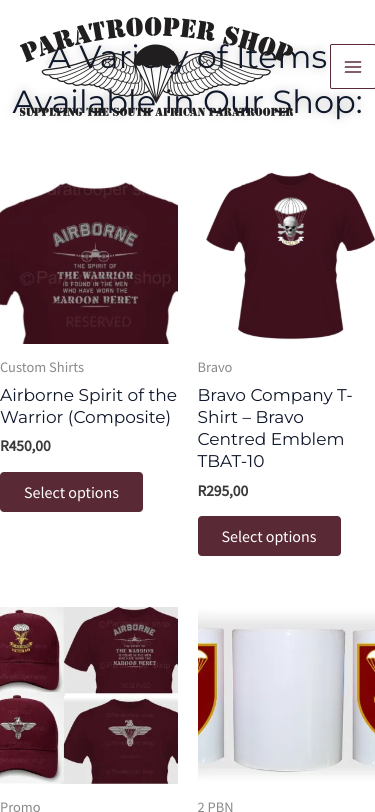
Task: Click the R295,00 price
Action: 223,490
